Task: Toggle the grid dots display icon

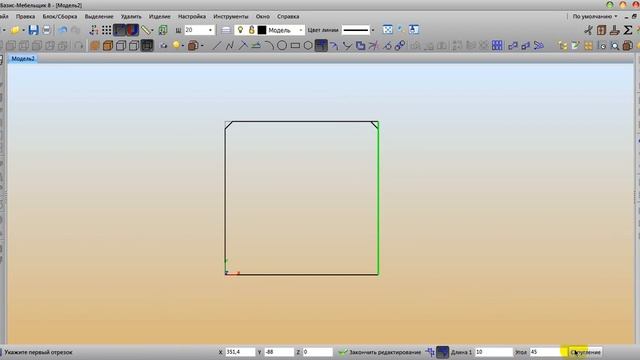Action: point(107,30)
